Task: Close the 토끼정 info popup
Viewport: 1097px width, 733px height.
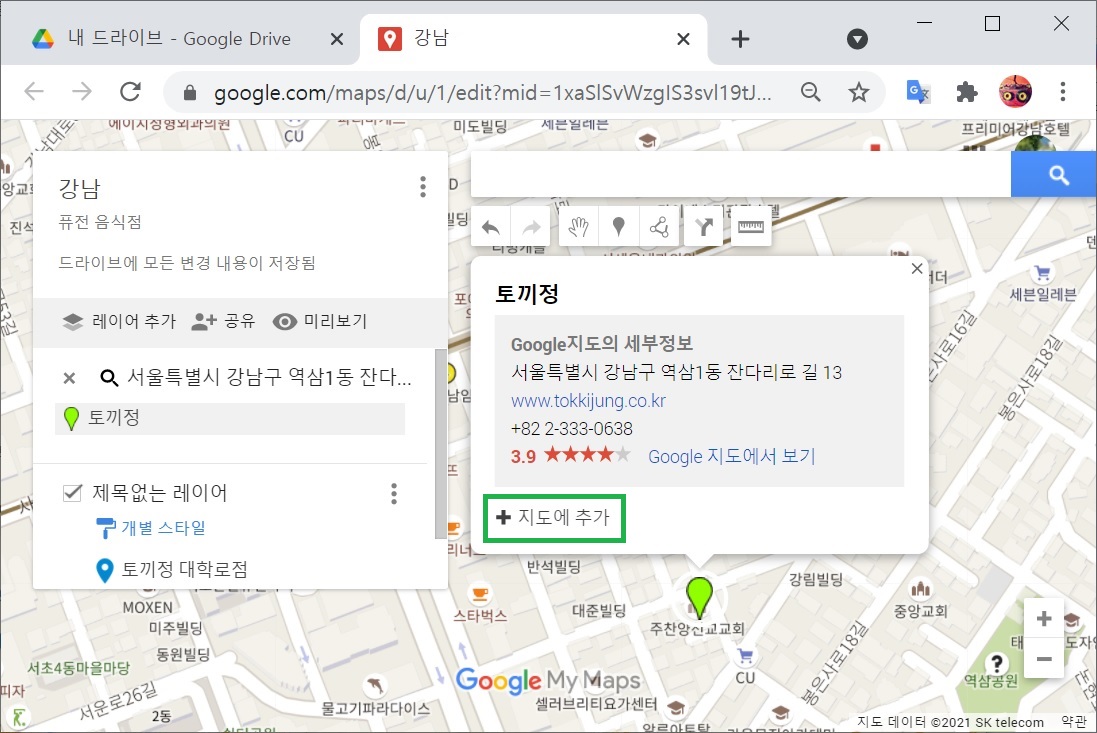Action: (917, 269)
